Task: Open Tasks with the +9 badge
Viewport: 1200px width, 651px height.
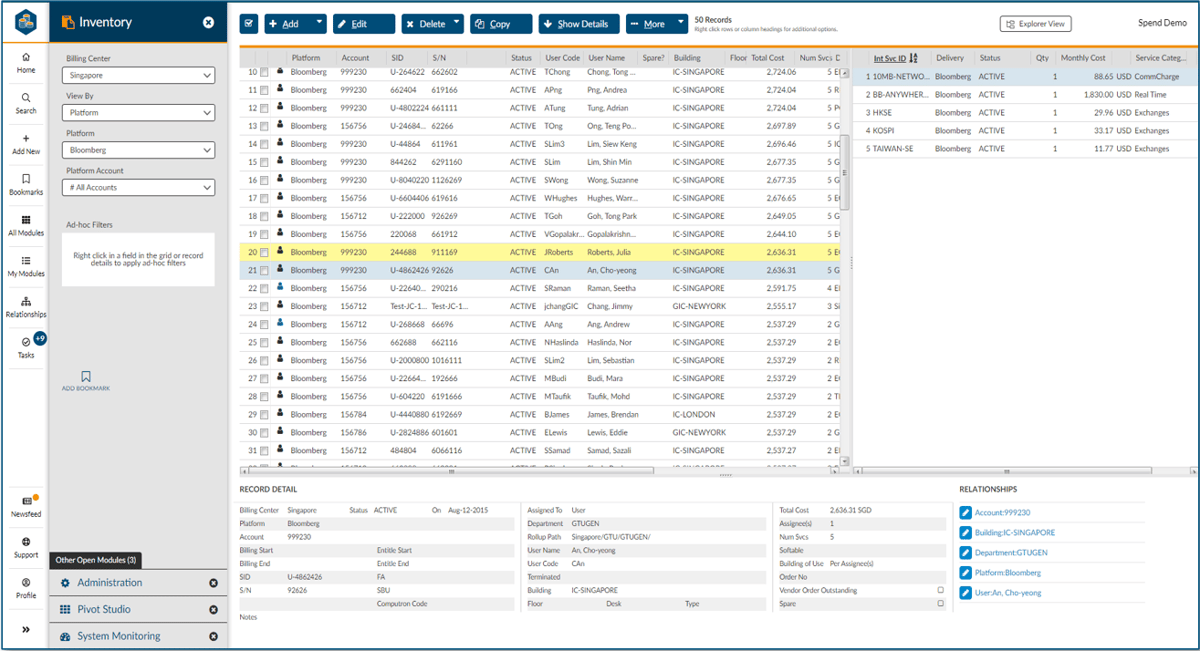Action: [27, 345]
